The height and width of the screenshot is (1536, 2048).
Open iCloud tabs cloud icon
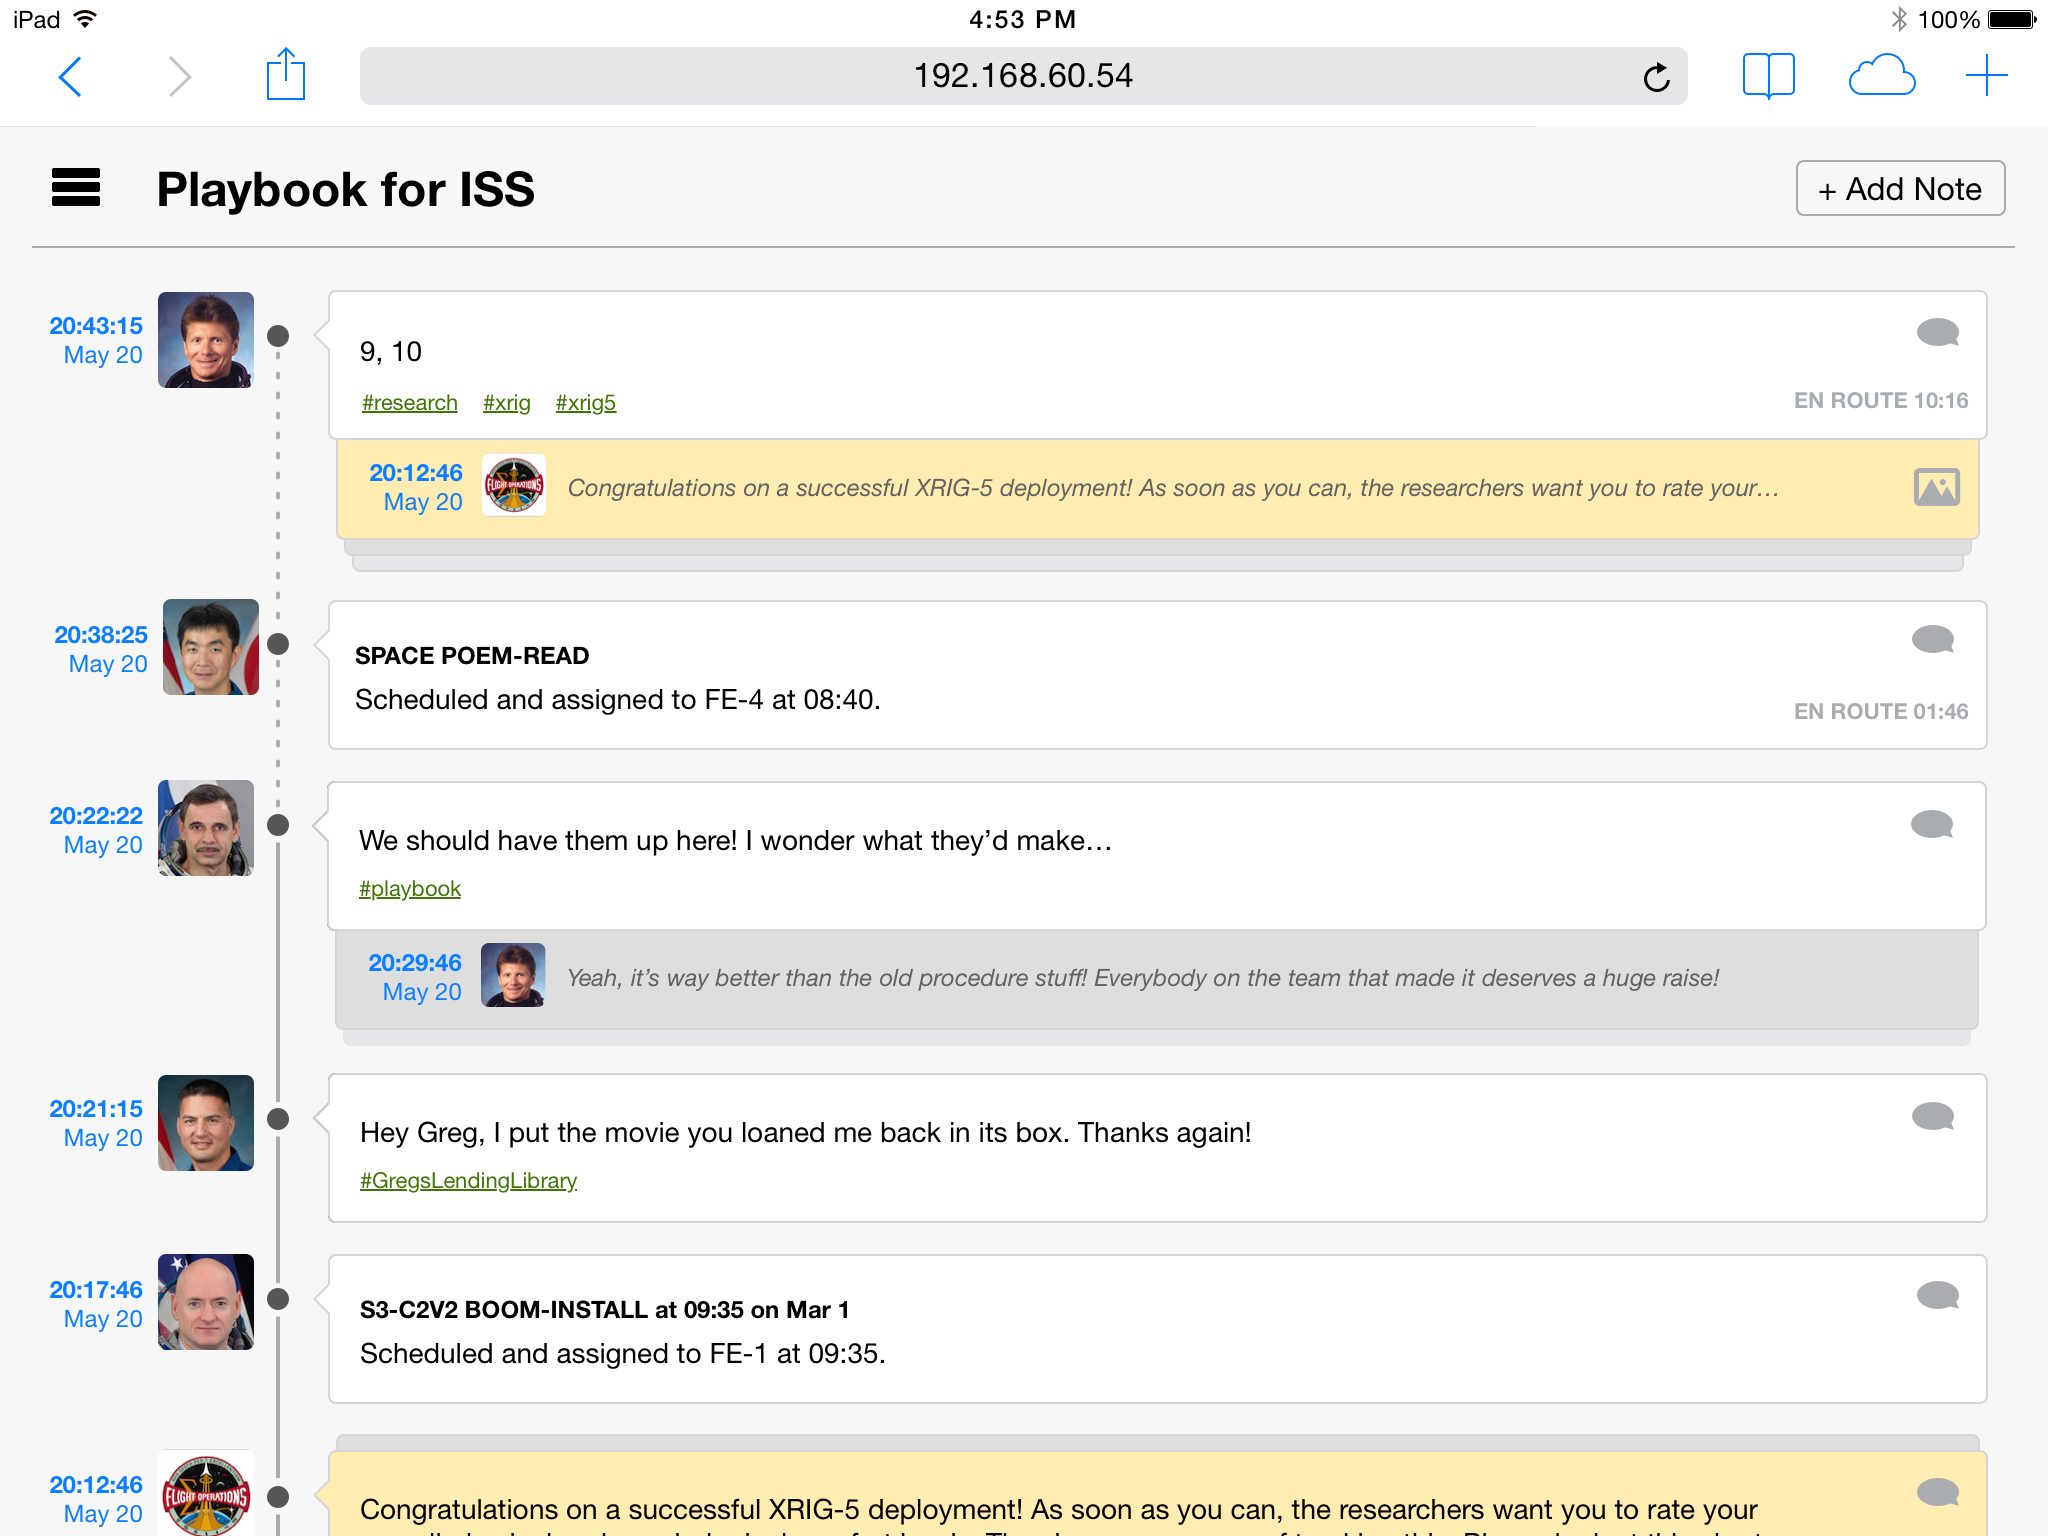point(1881,76)
